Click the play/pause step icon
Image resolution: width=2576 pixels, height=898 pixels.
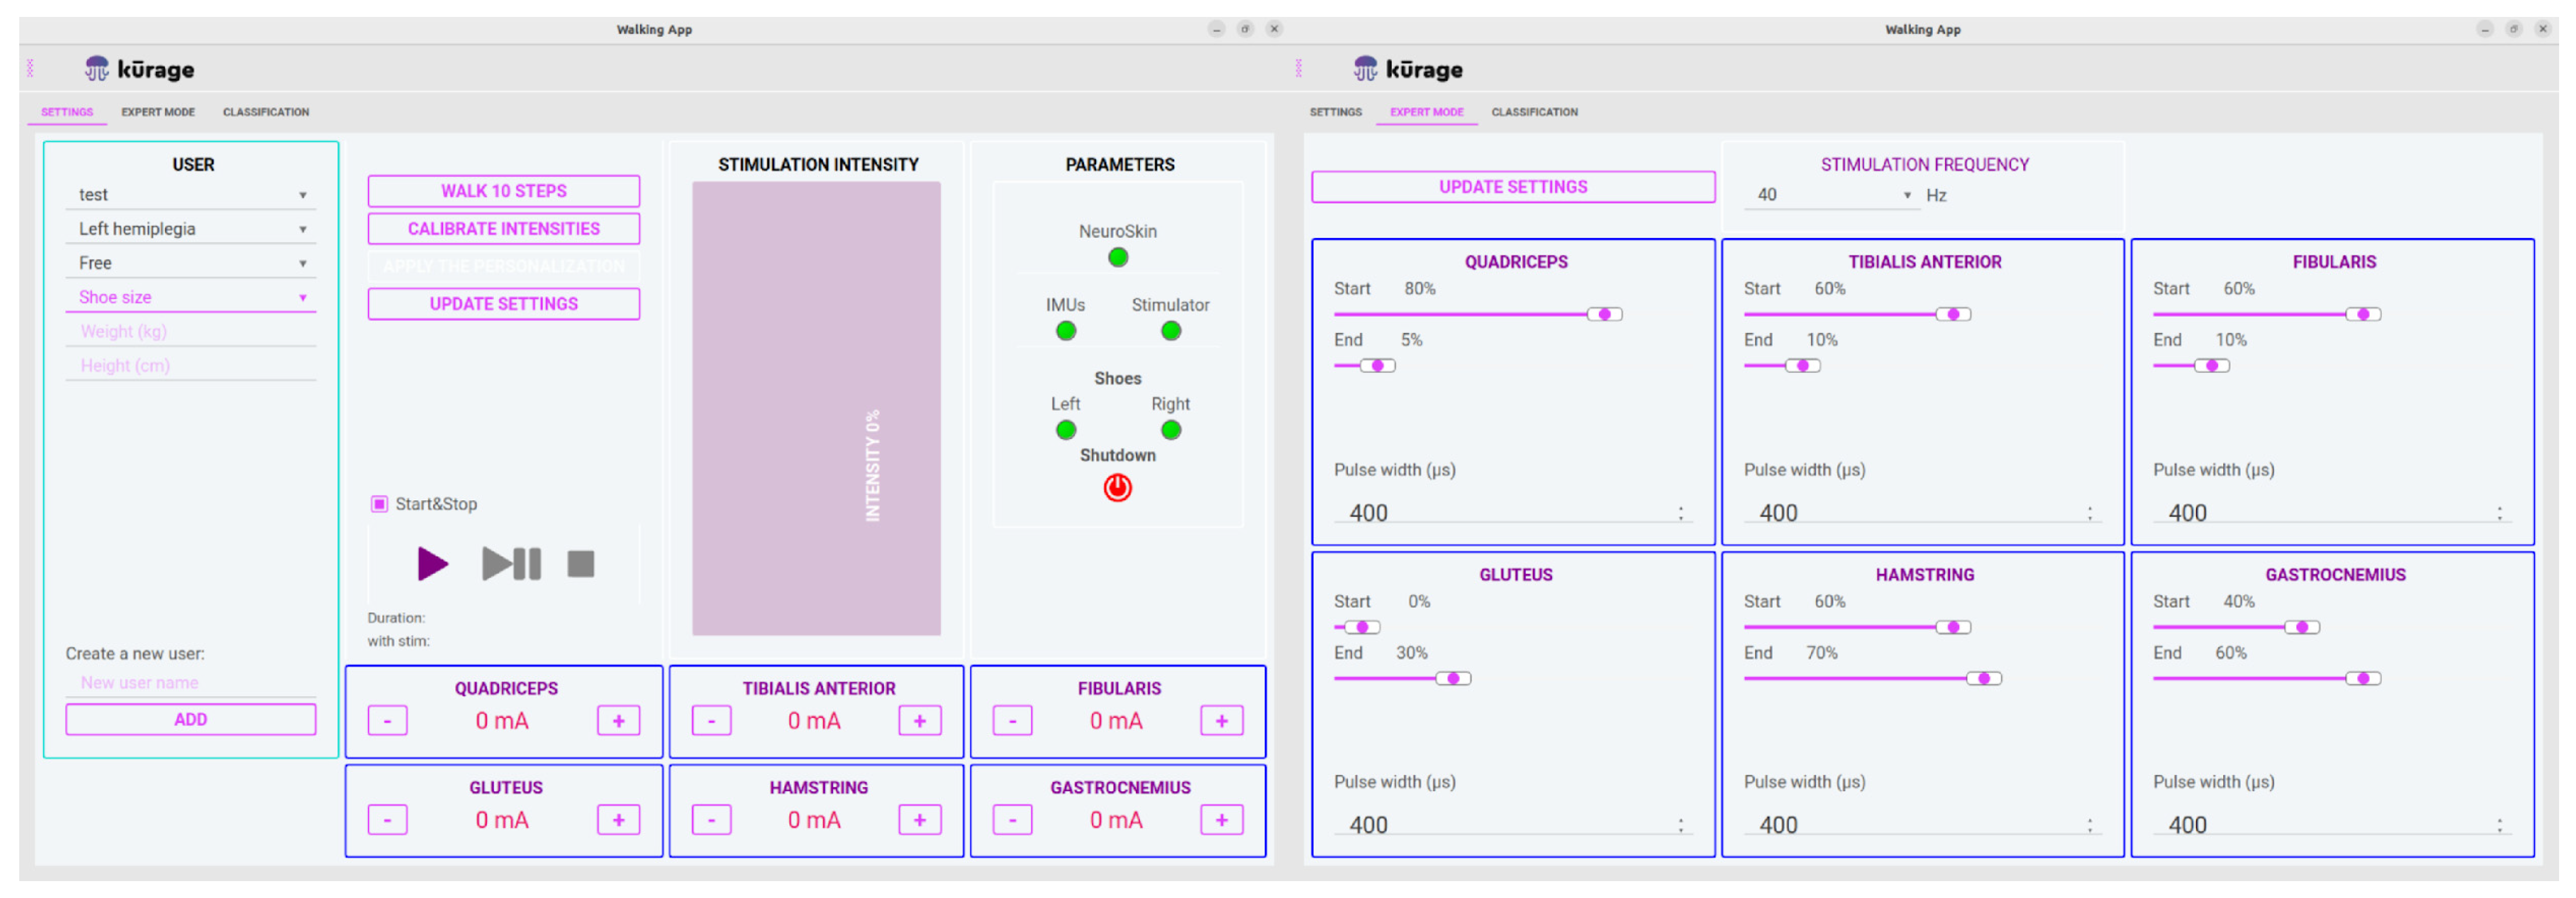click(511, 564)
